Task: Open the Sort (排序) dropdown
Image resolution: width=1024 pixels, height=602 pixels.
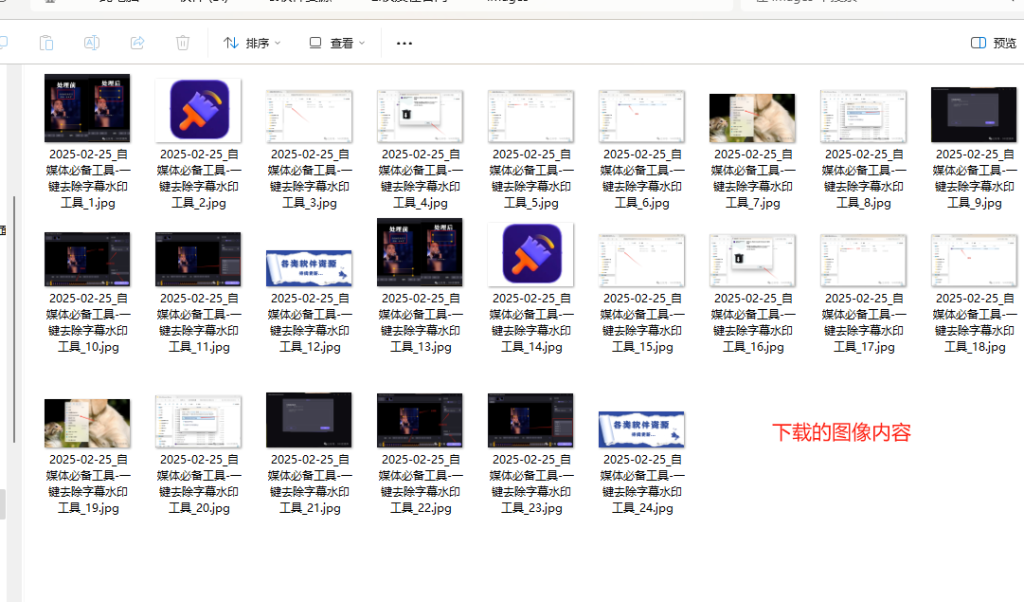Action: click(x=251, y=43)
